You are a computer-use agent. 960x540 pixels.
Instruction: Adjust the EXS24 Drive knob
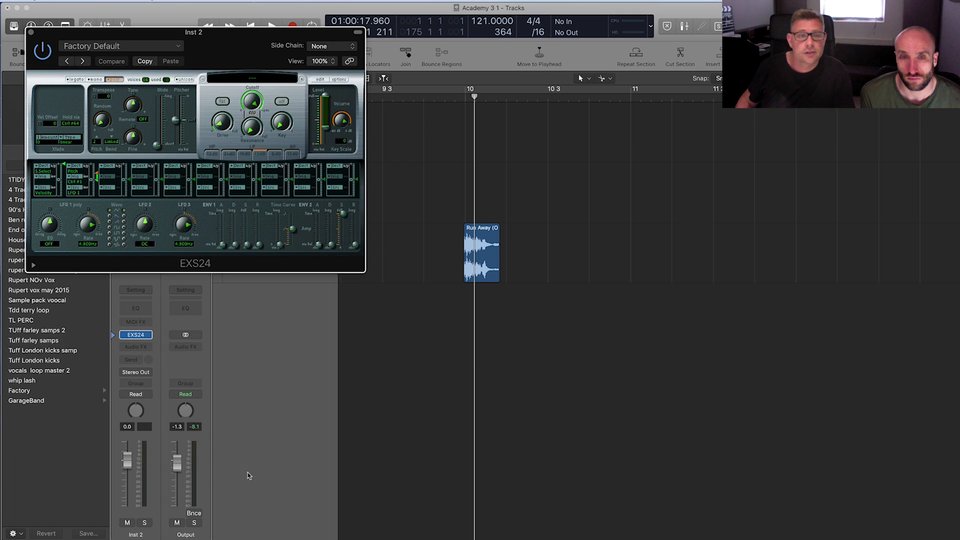222,122
